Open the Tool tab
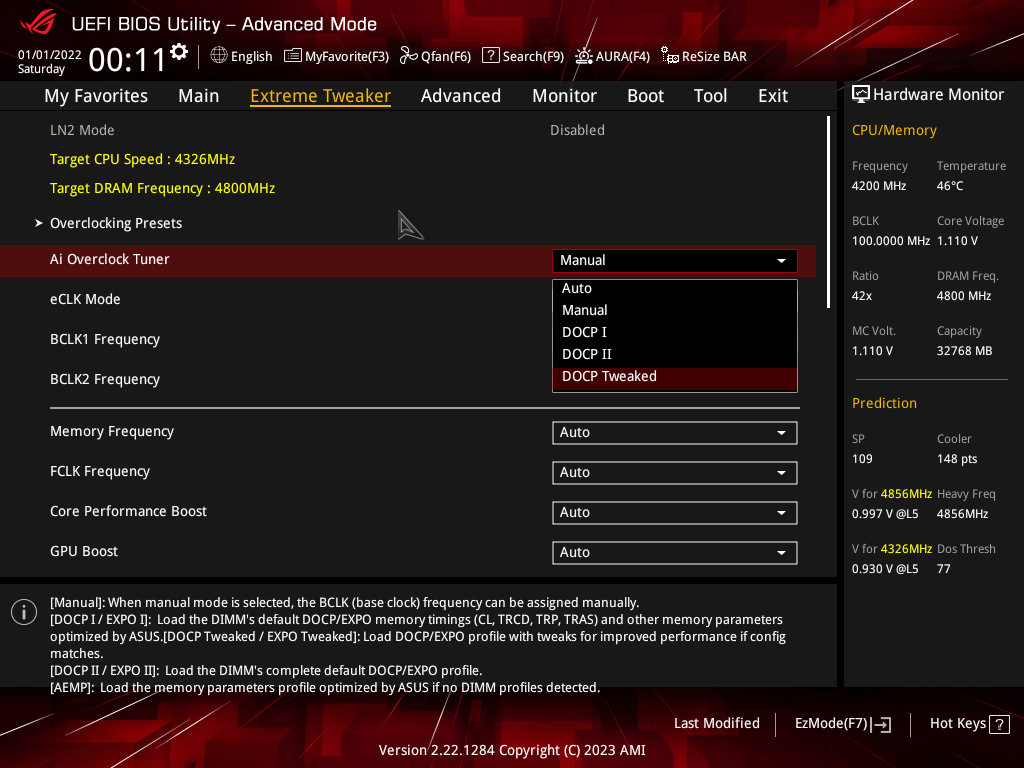This screenshot has height=768, width=1024. [x=711, y=96]
